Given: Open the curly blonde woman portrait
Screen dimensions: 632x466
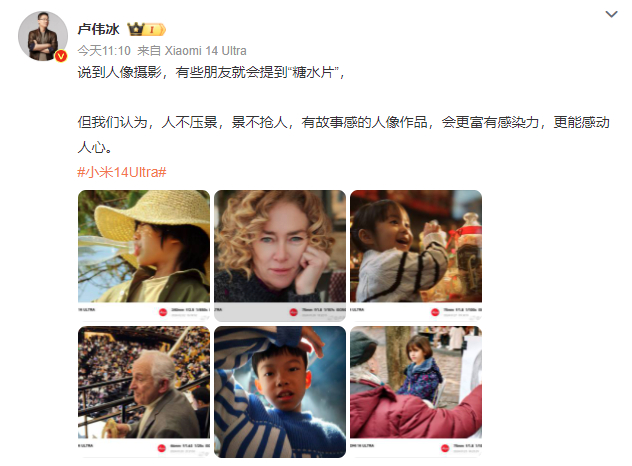Looking at the screenshot, I should tap(280, 256).
